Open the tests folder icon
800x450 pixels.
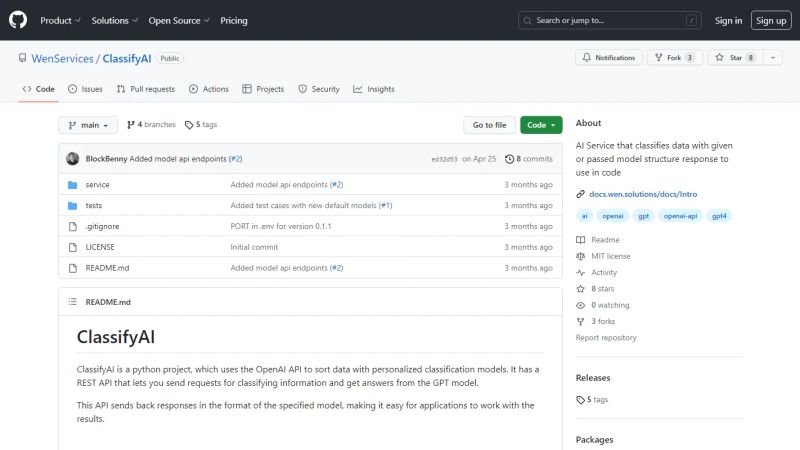[72, 206]
